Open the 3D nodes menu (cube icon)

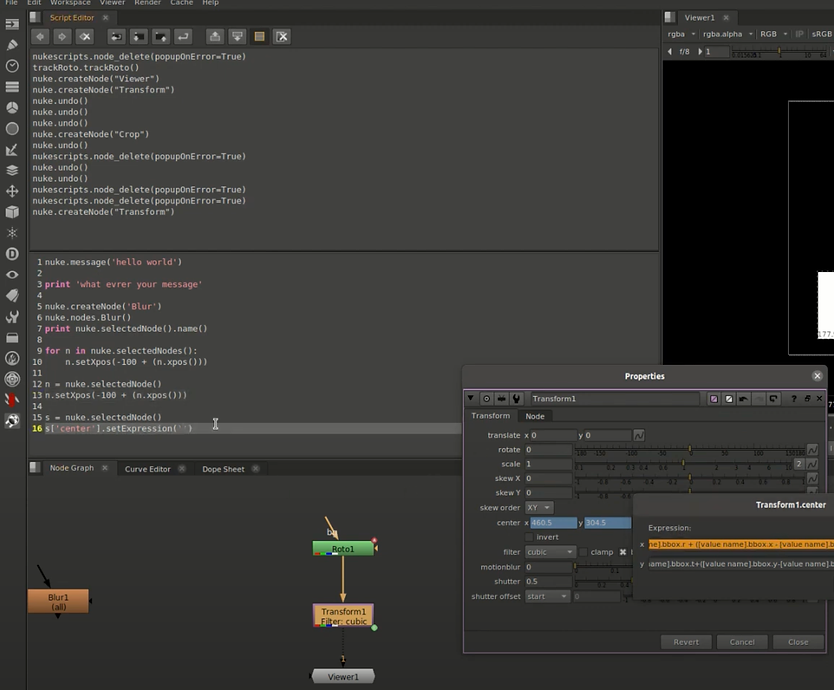[12, 212]
